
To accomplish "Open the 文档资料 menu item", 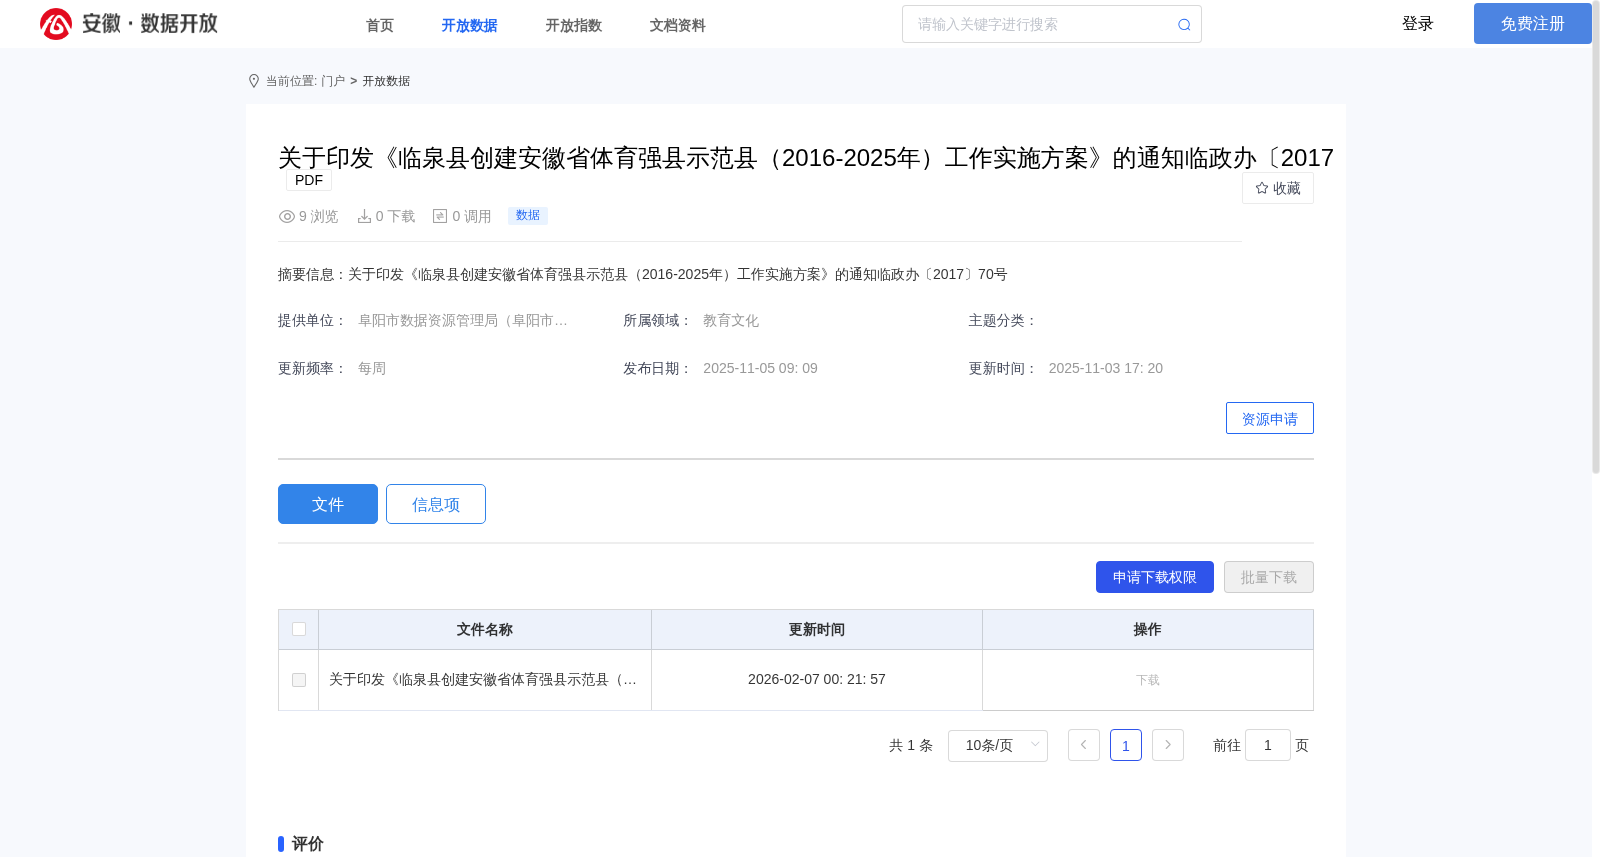I will (x=677, y=25).
